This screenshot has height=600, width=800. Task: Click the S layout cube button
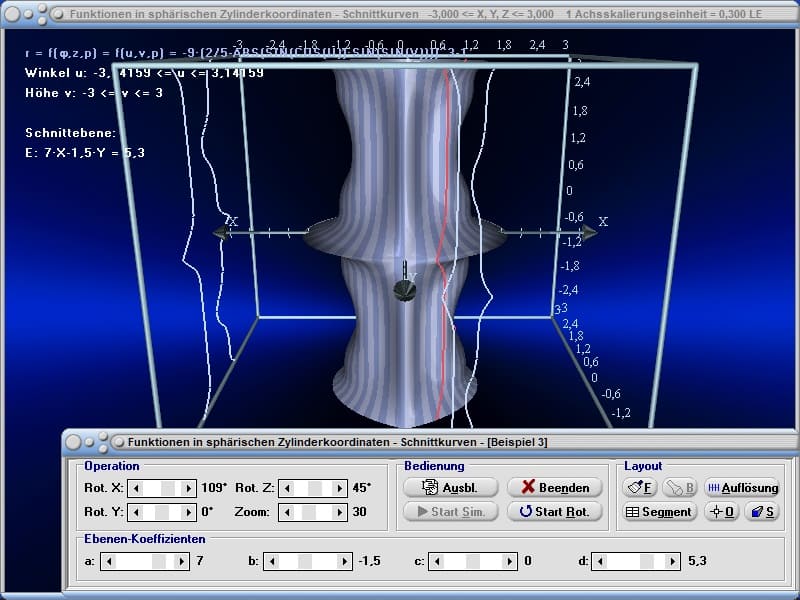click(x=762, y=511)
